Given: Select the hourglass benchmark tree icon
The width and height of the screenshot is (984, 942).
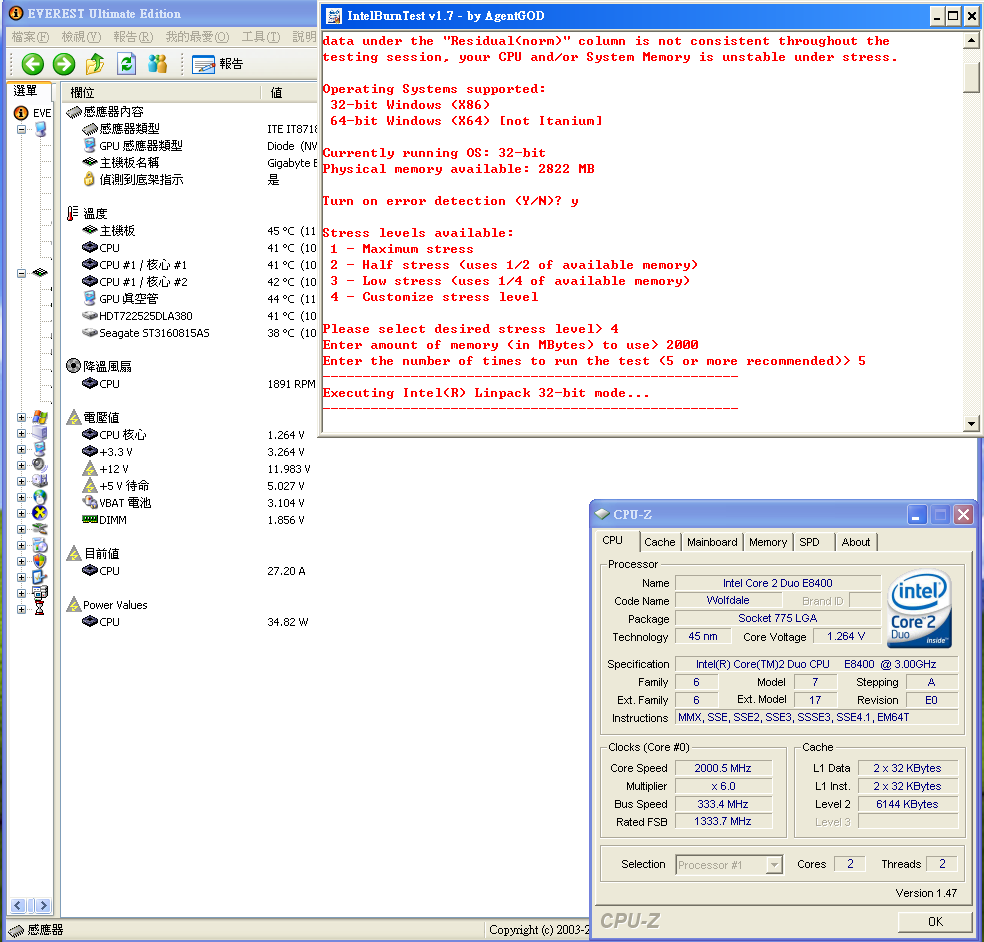Looking at the screenshot, I should pyautogui.click(x=40, y=609).
